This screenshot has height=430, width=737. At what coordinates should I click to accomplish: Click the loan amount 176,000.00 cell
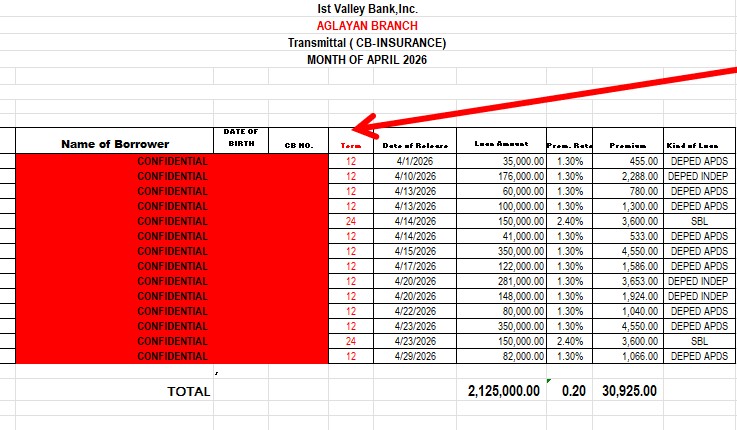pyautogui.click(x=502, y=176)
